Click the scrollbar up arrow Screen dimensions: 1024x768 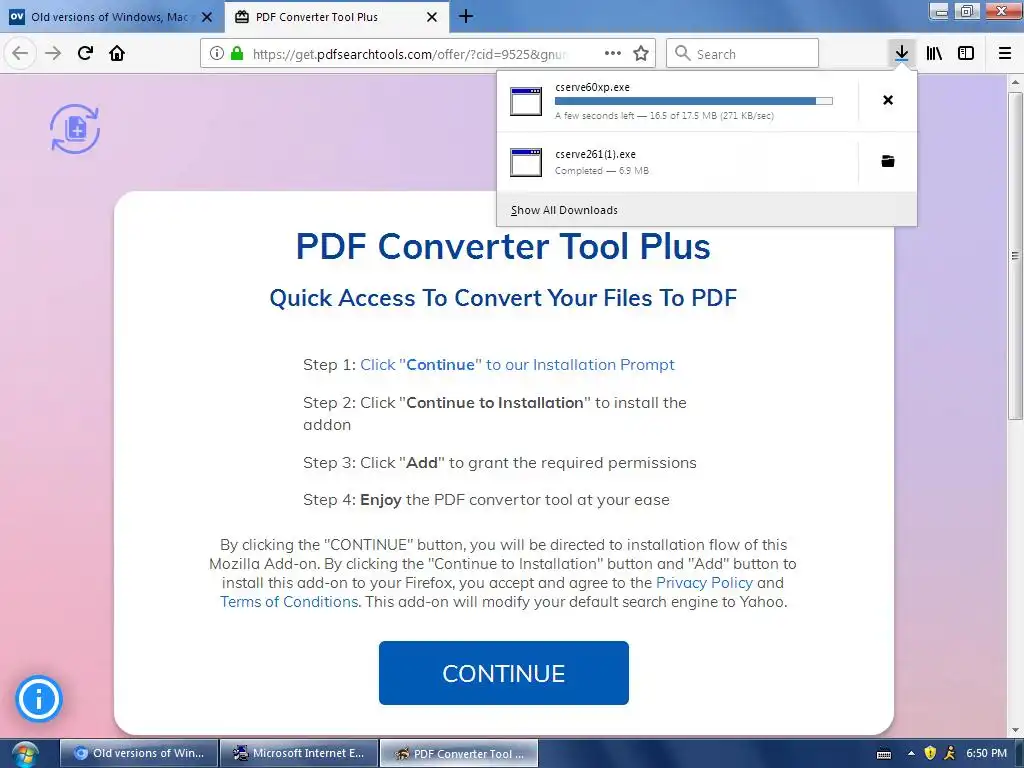[x=1015, y=82]
